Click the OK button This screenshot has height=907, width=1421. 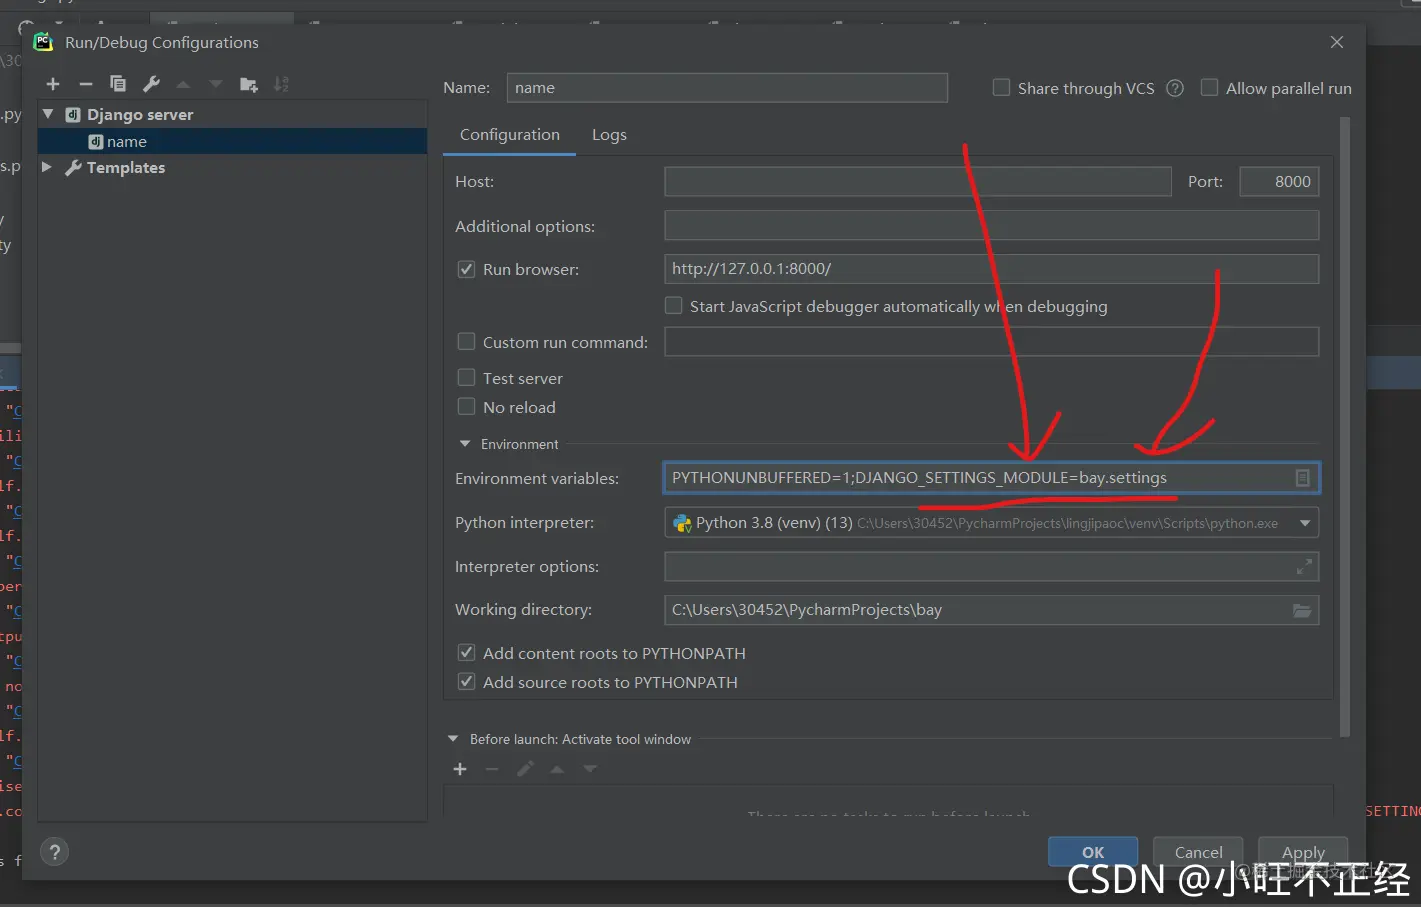click(1093, 852)
